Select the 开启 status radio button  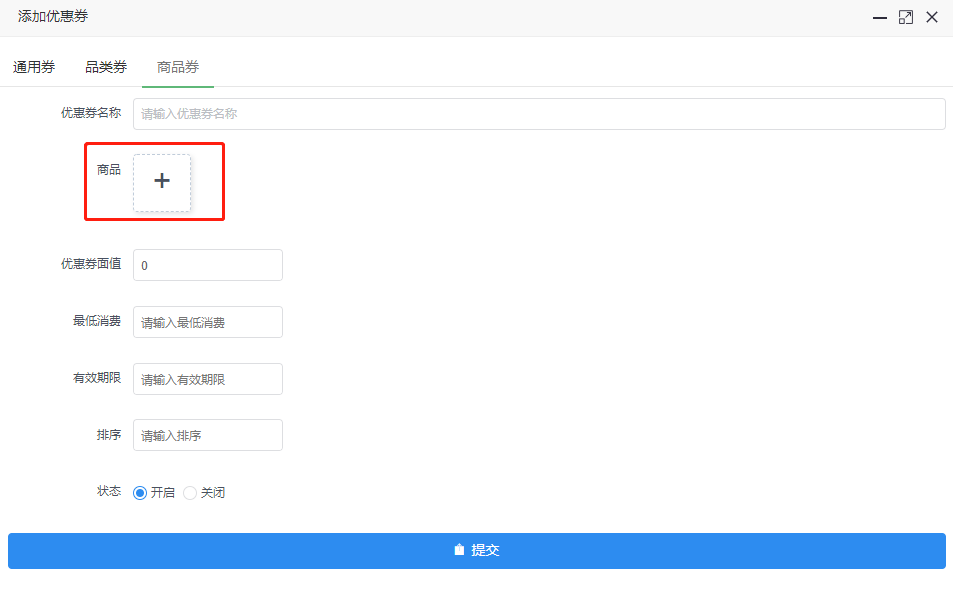pos(140,493)
